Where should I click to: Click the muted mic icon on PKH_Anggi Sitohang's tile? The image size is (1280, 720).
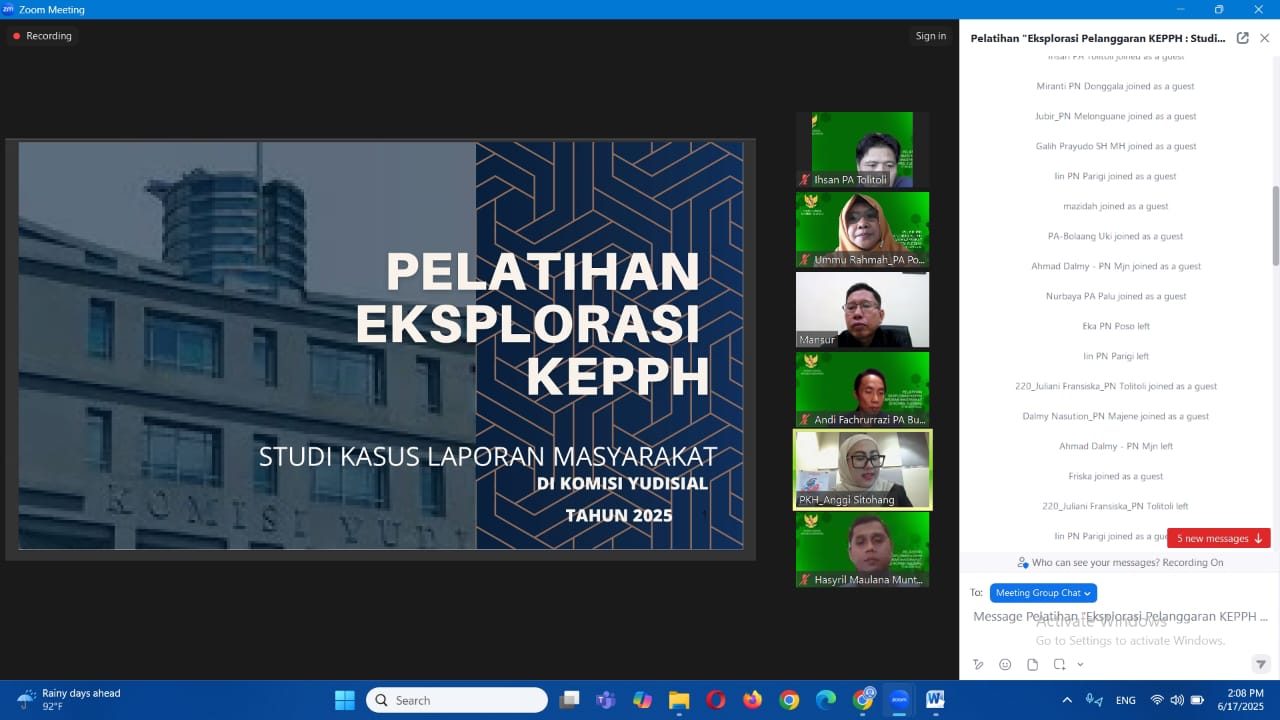[803, 500]
